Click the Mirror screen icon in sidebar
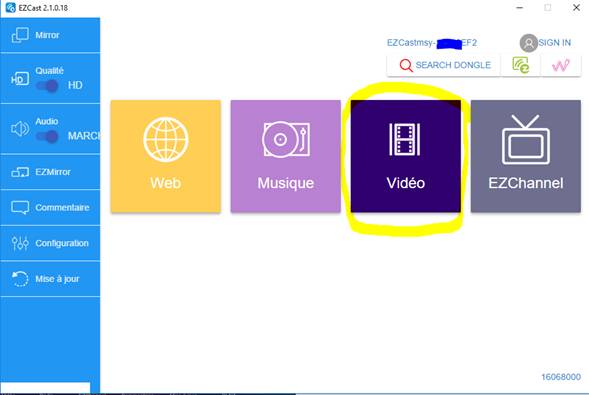Image resolution: width=589 pixels, height=395 pixels. coord(20,35)
